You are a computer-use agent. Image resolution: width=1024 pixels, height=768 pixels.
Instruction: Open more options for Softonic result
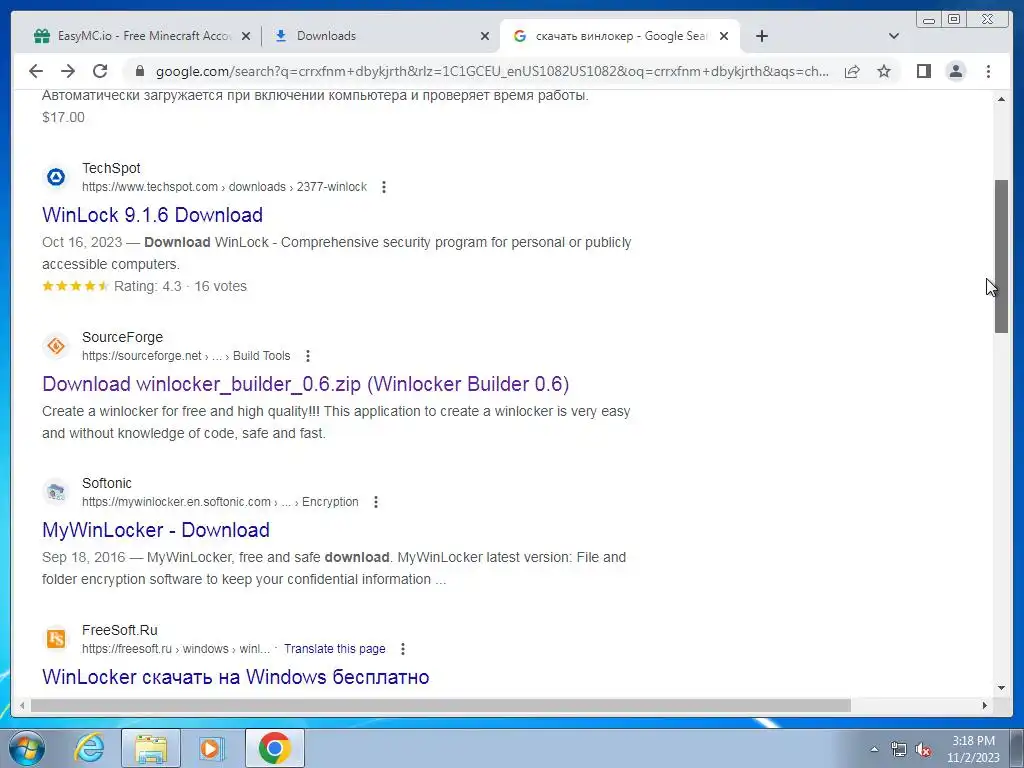pos(376,502)
